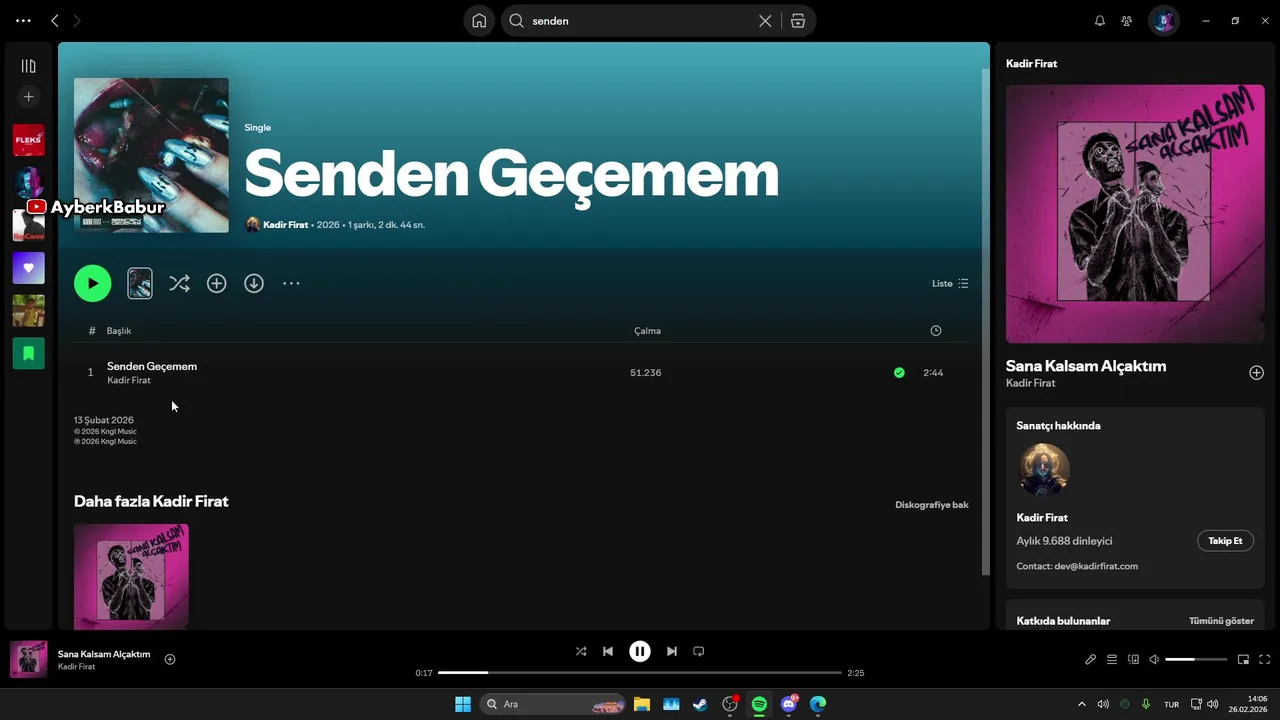The width and height of the screenshot is (1280, 720).
Task: Click the Senden Geçemem track title in the row
Action: 152,366
